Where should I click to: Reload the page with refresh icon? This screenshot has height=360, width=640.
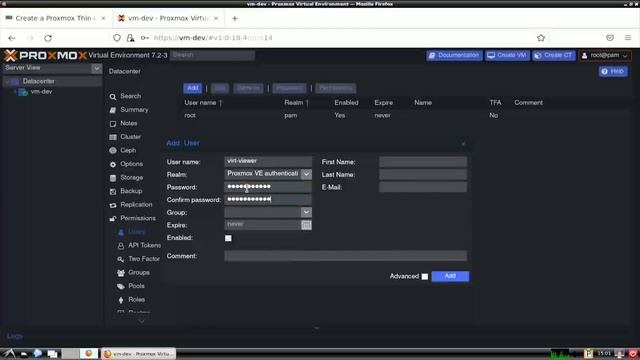tap(48, 38)
